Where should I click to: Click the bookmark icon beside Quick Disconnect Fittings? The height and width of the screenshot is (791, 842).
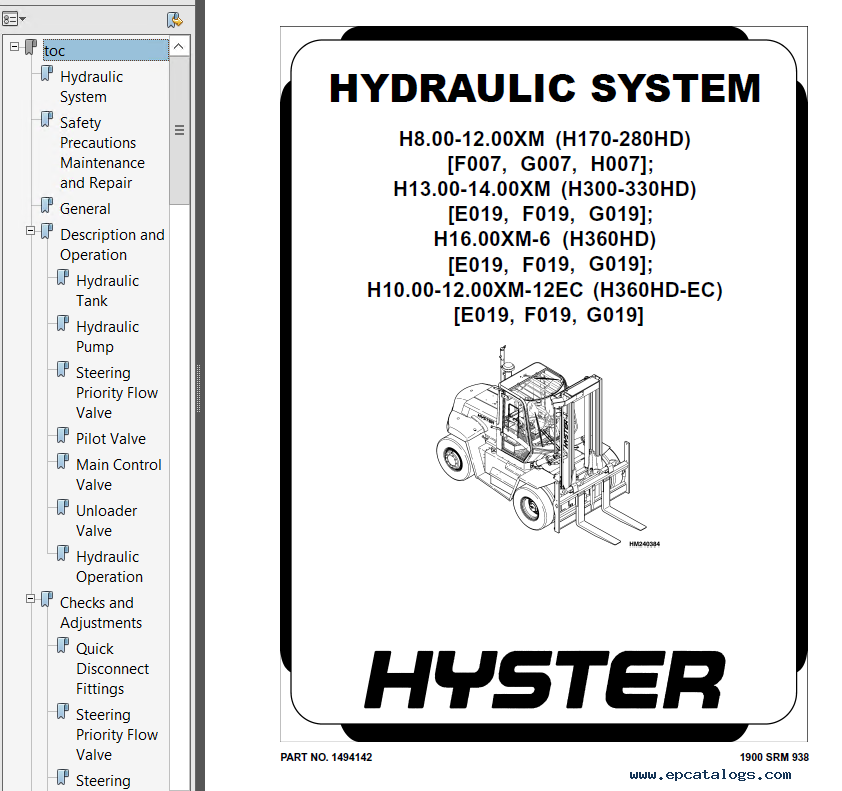pyautogui.click(x=63, y=647)
